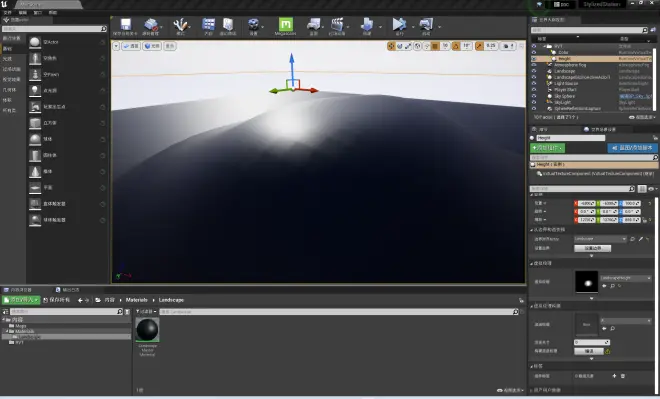Open the Show dropdown in viewport

[x=170, y=46]
